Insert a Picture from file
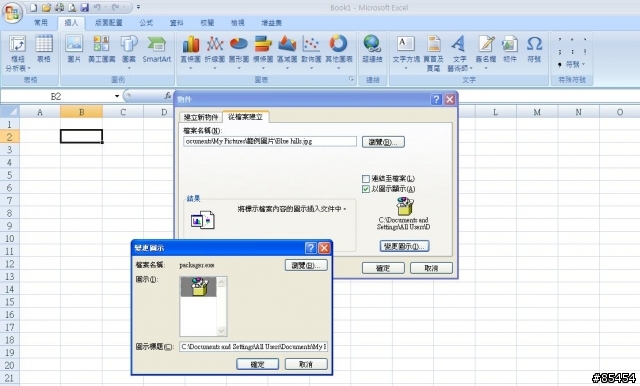 [x=74, y=49]
